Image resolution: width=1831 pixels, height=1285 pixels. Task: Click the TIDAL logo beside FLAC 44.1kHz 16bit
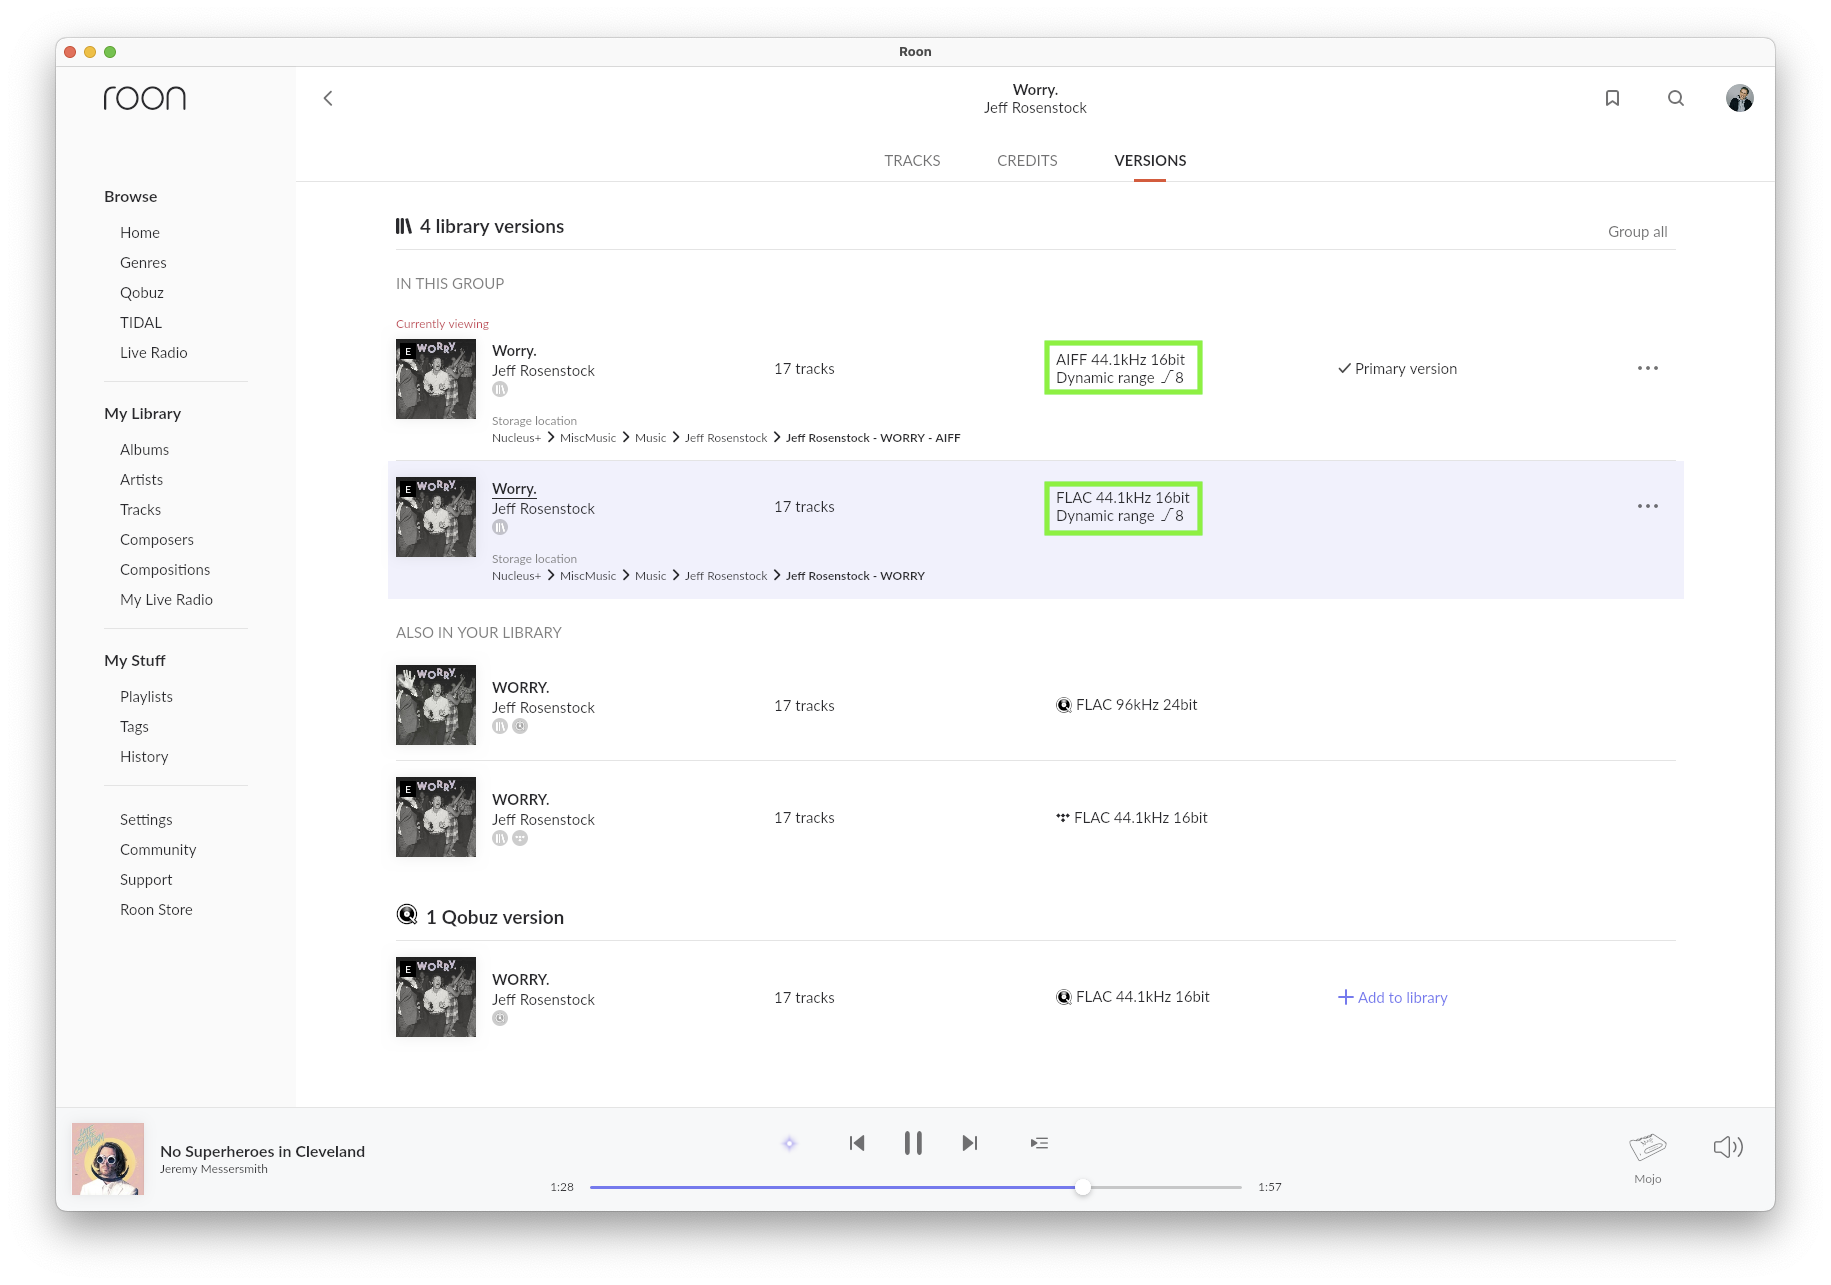pyautogui.click(x=1063, y=817)
